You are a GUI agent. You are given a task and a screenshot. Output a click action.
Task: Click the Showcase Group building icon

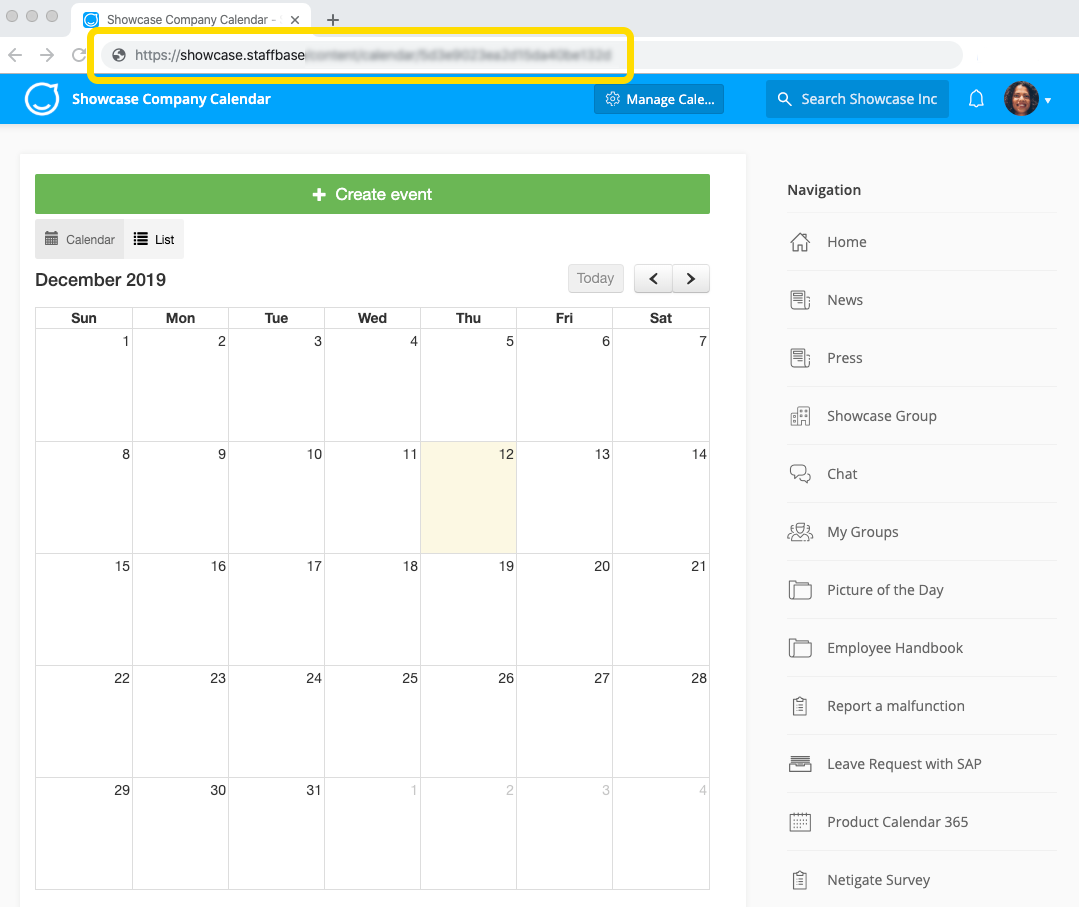(x=800, y=416)
